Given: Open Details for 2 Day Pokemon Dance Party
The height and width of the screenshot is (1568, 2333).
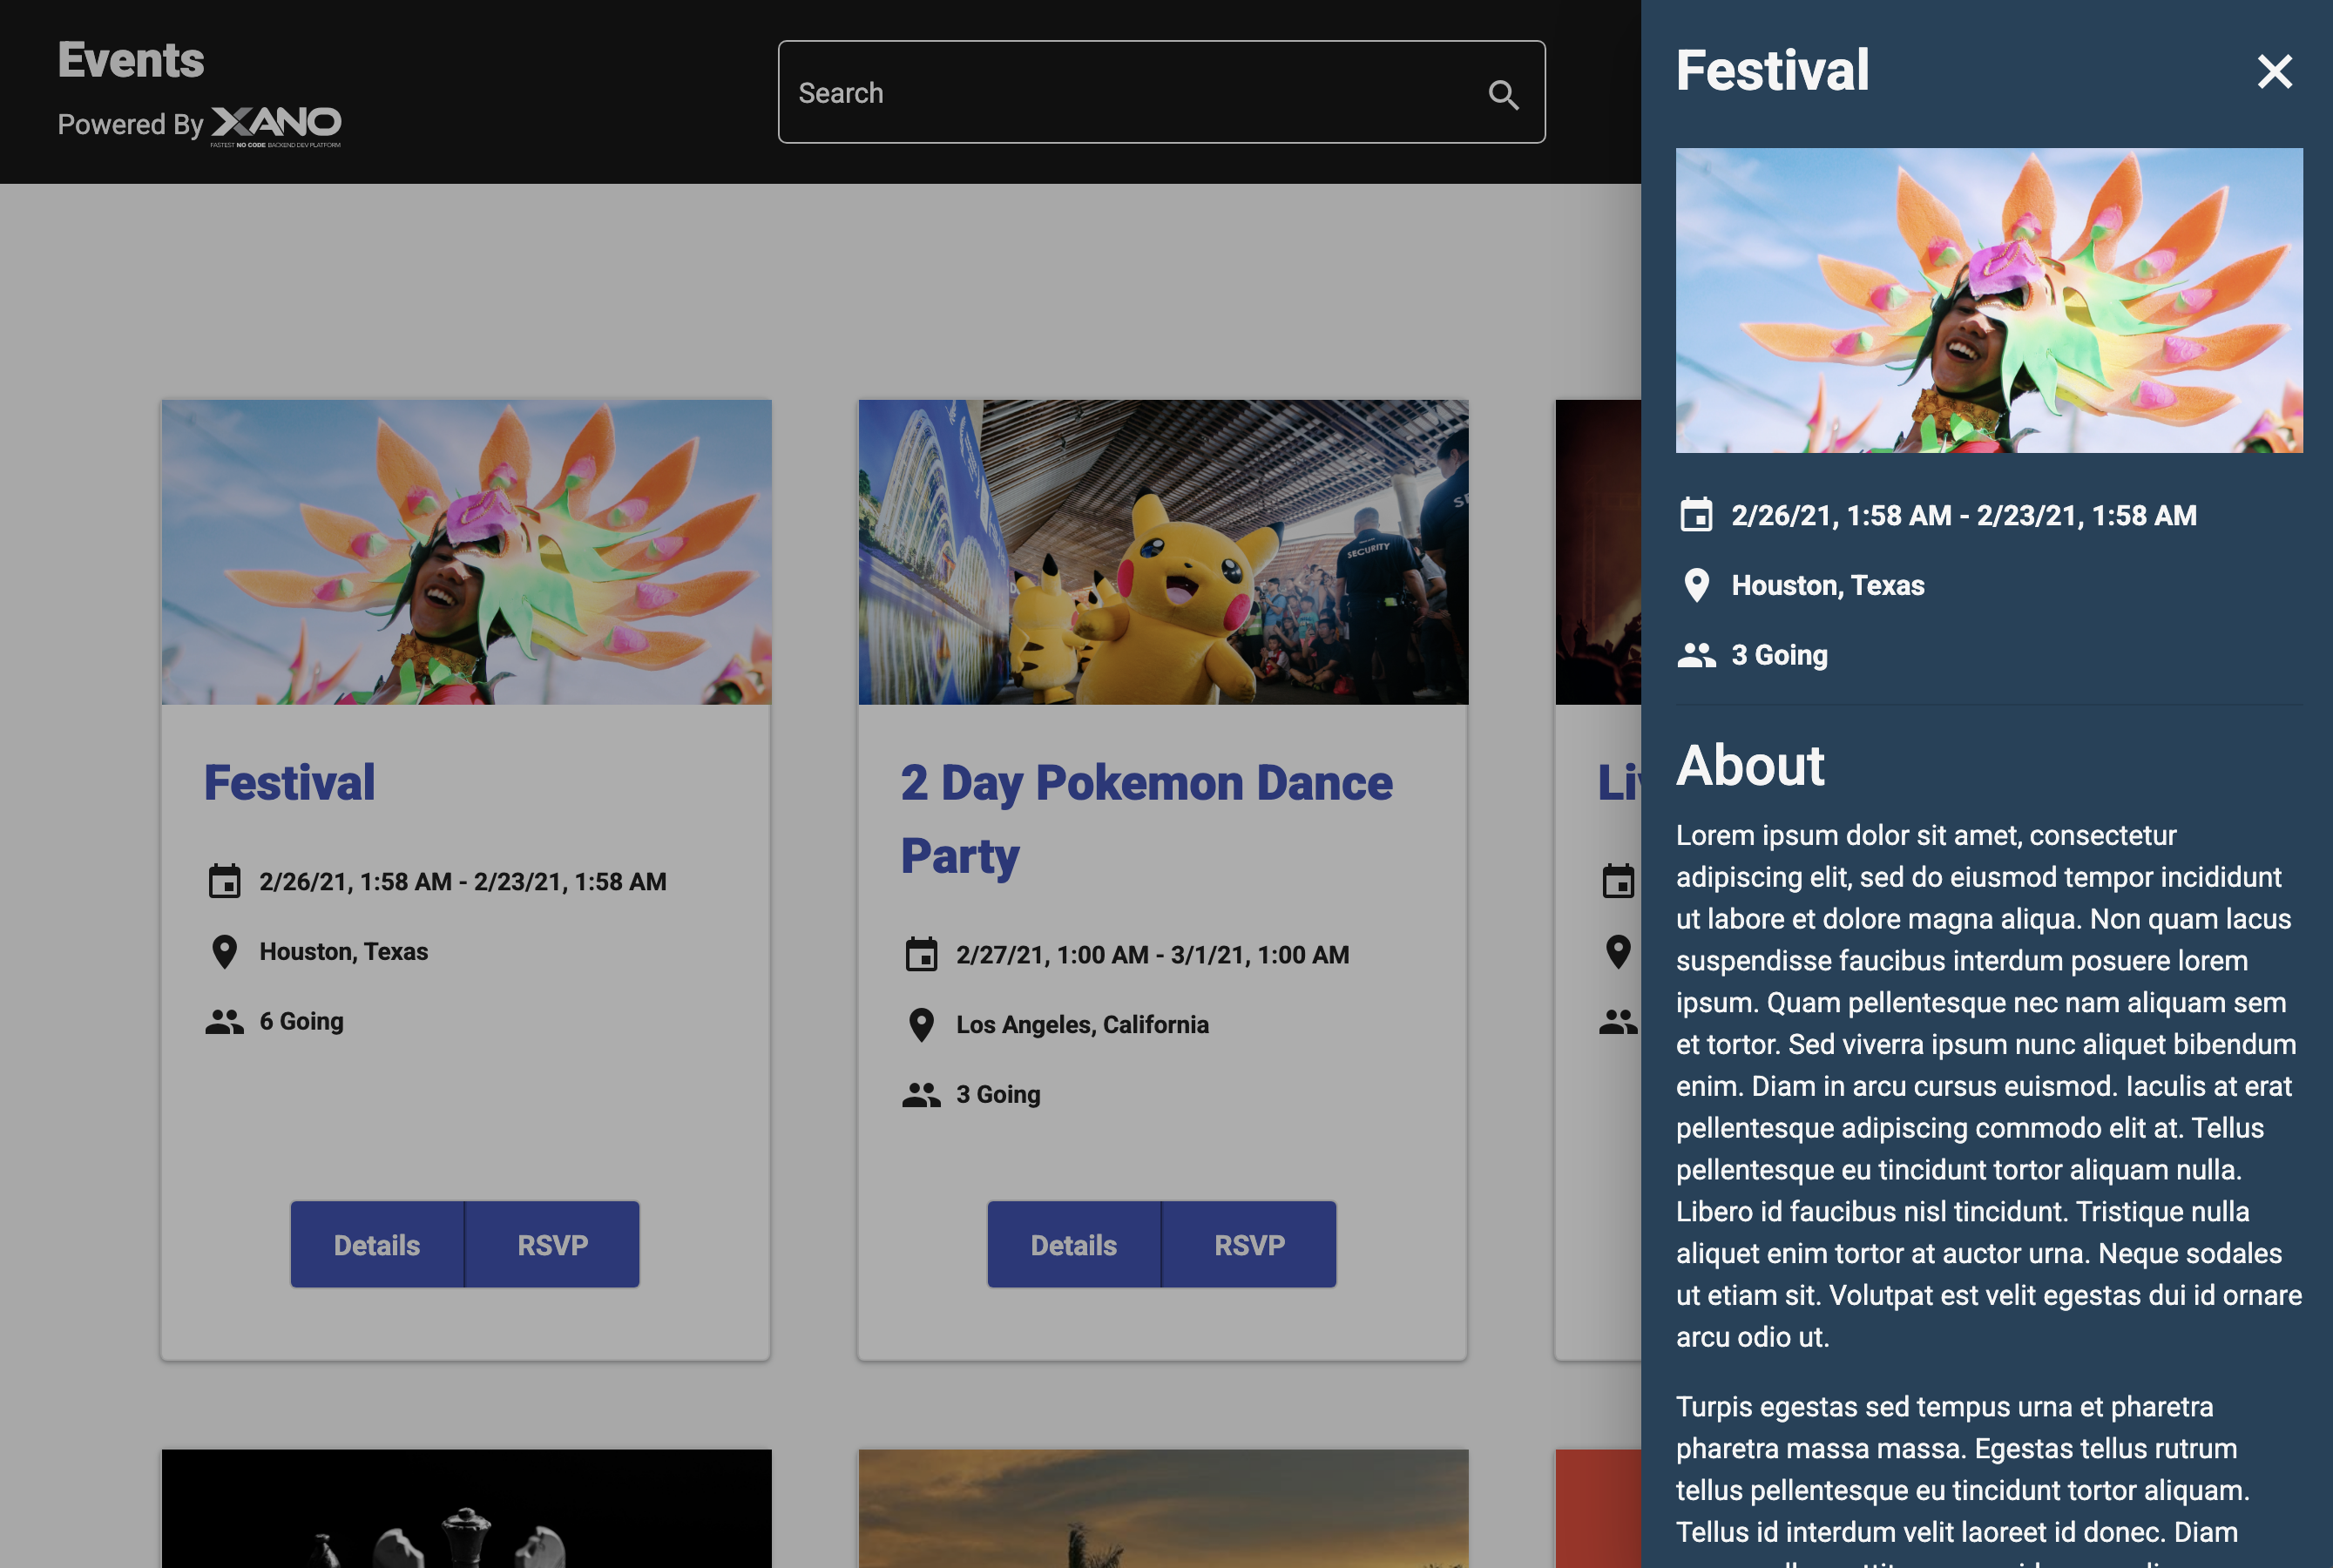Looking at the screenshot, I should tap(1073, 1244).
